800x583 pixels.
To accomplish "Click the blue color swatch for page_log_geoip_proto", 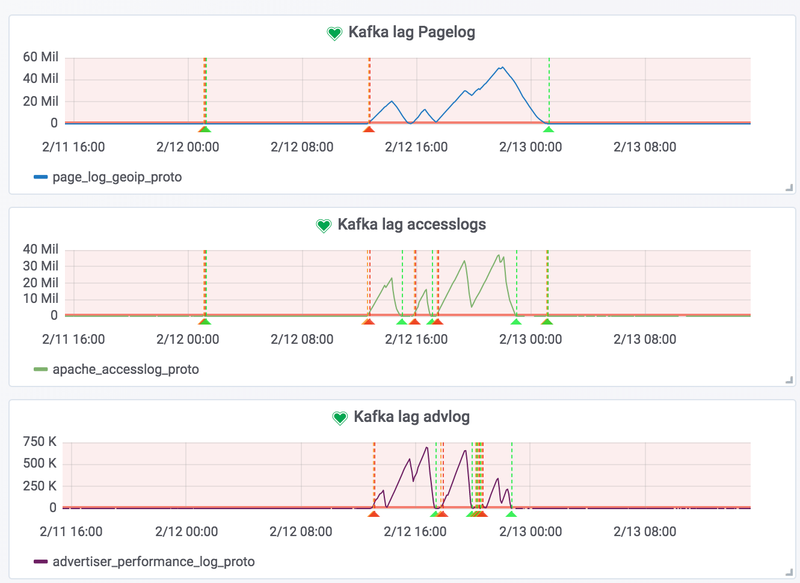I will point(40,177).
